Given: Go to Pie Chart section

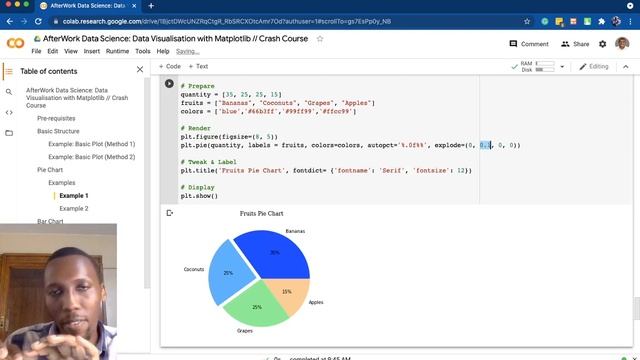Looking at the screenshot, I should pos(50,170).
